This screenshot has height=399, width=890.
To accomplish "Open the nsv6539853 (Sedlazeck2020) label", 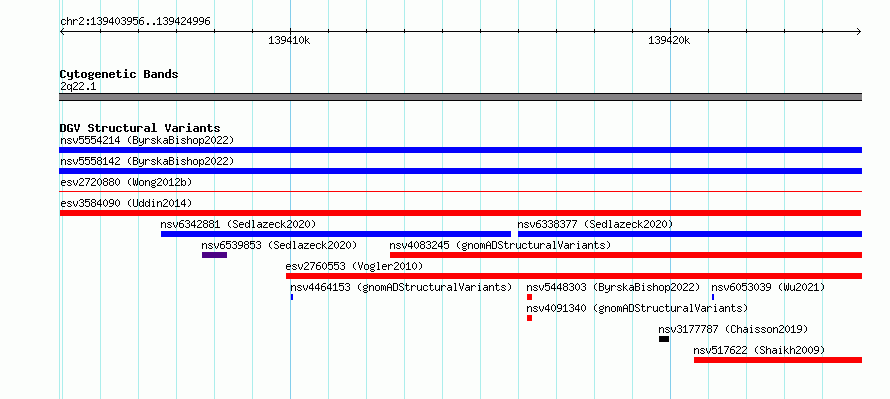I will point(279,245).
